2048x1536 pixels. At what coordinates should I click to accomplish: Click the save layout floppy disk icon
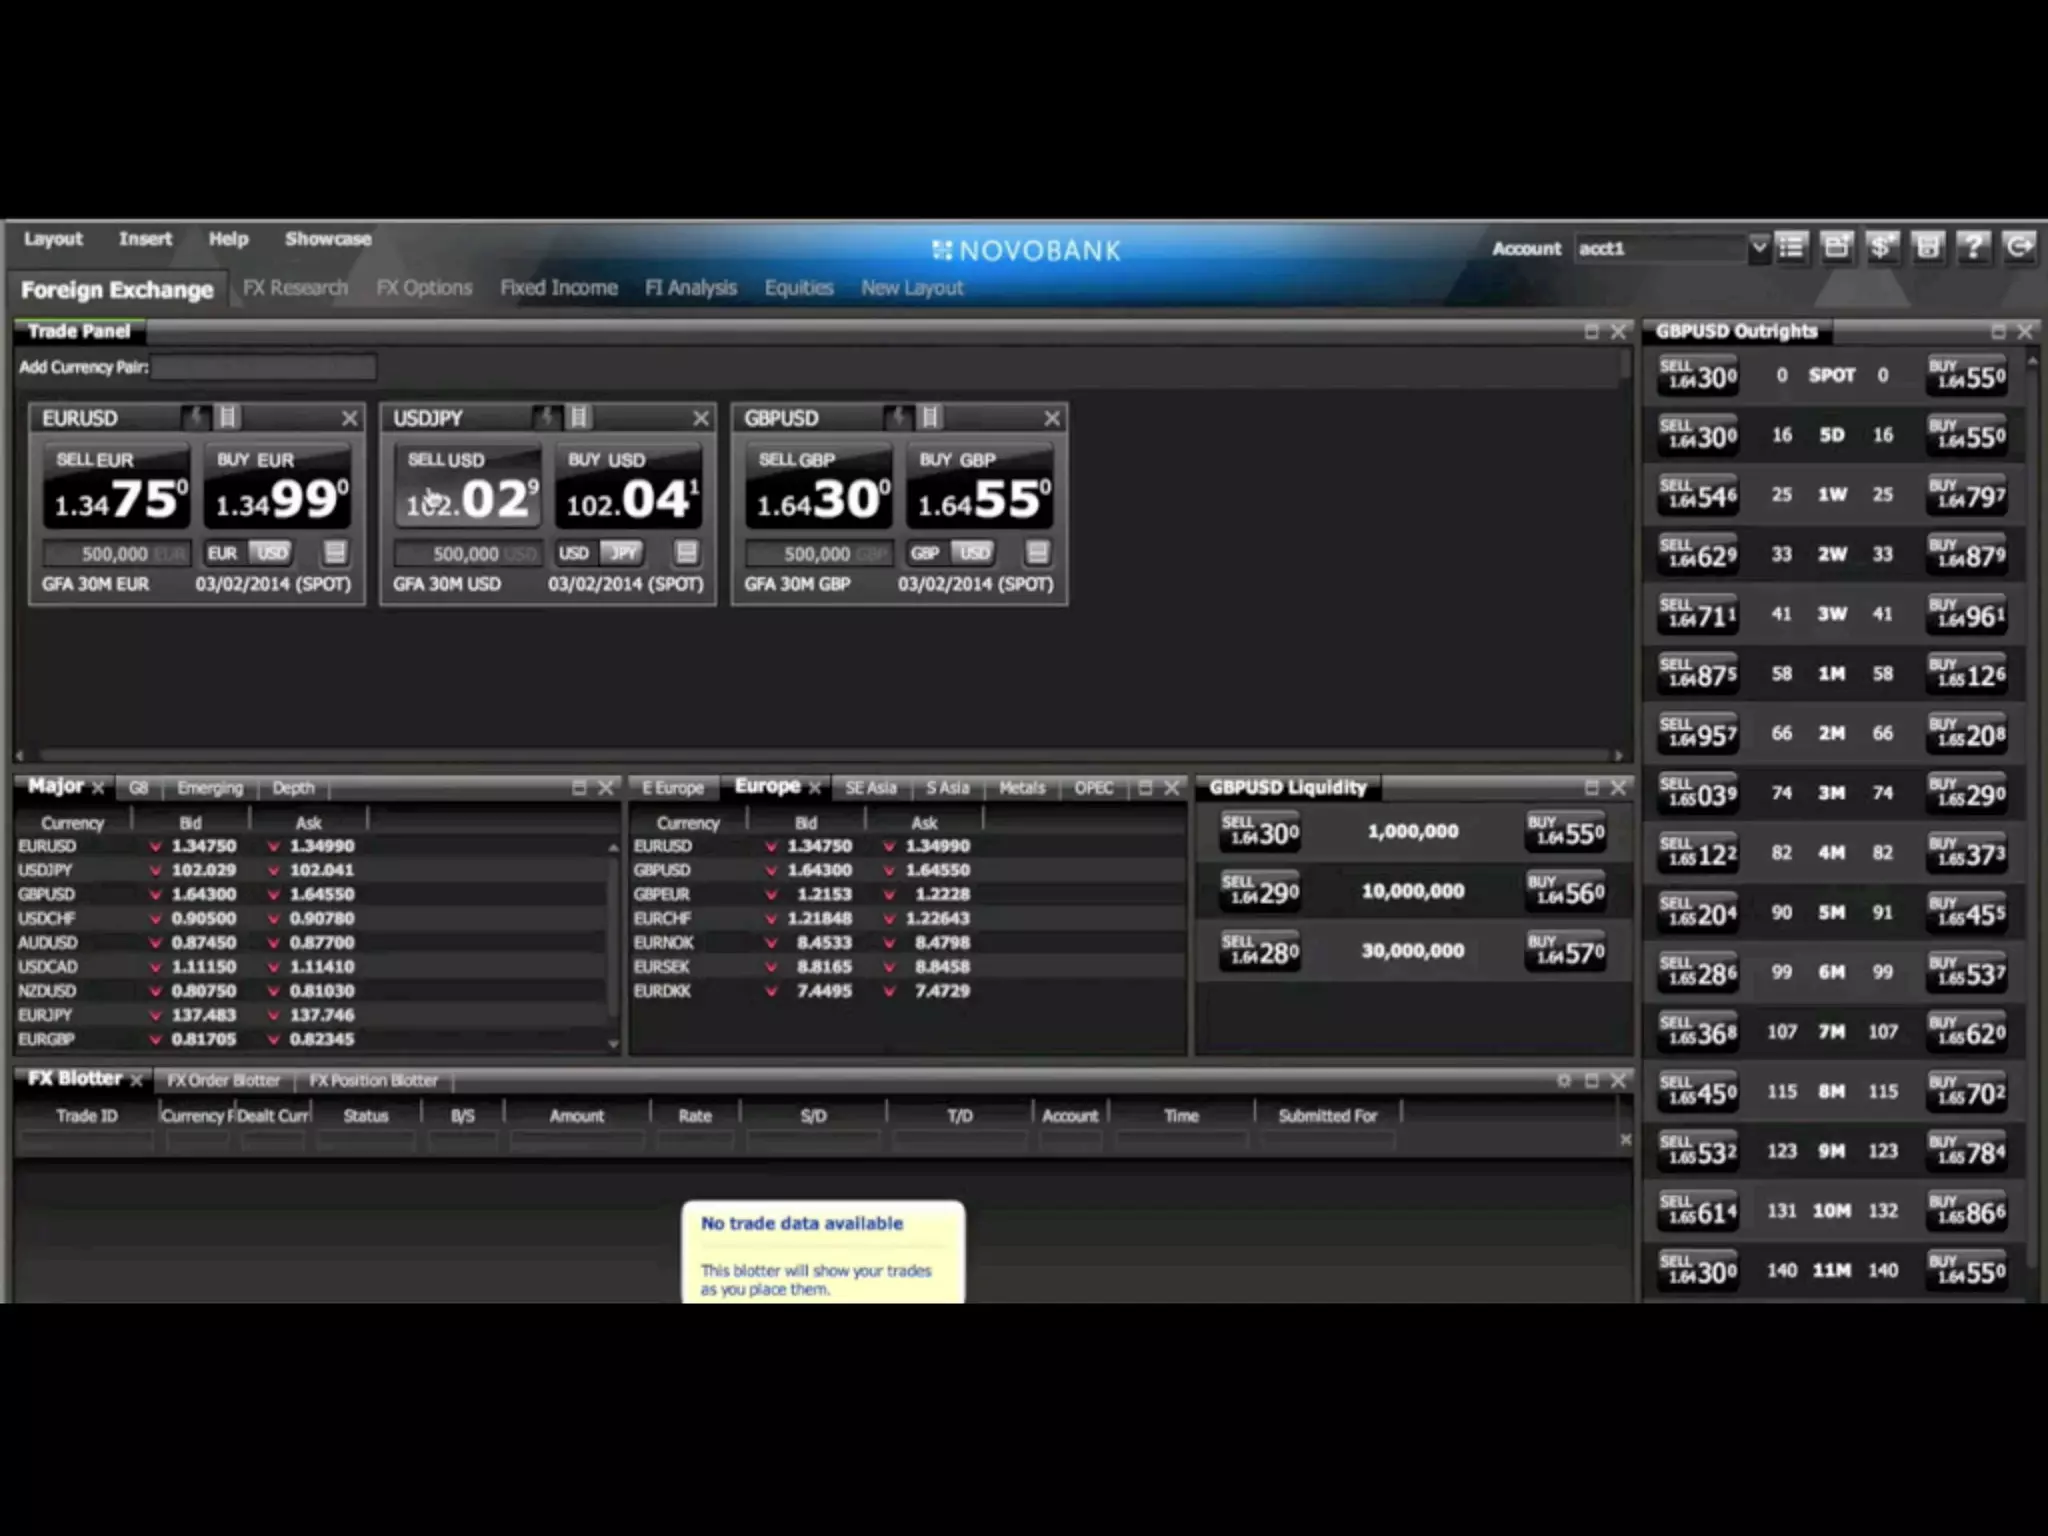pos(1928,247)
